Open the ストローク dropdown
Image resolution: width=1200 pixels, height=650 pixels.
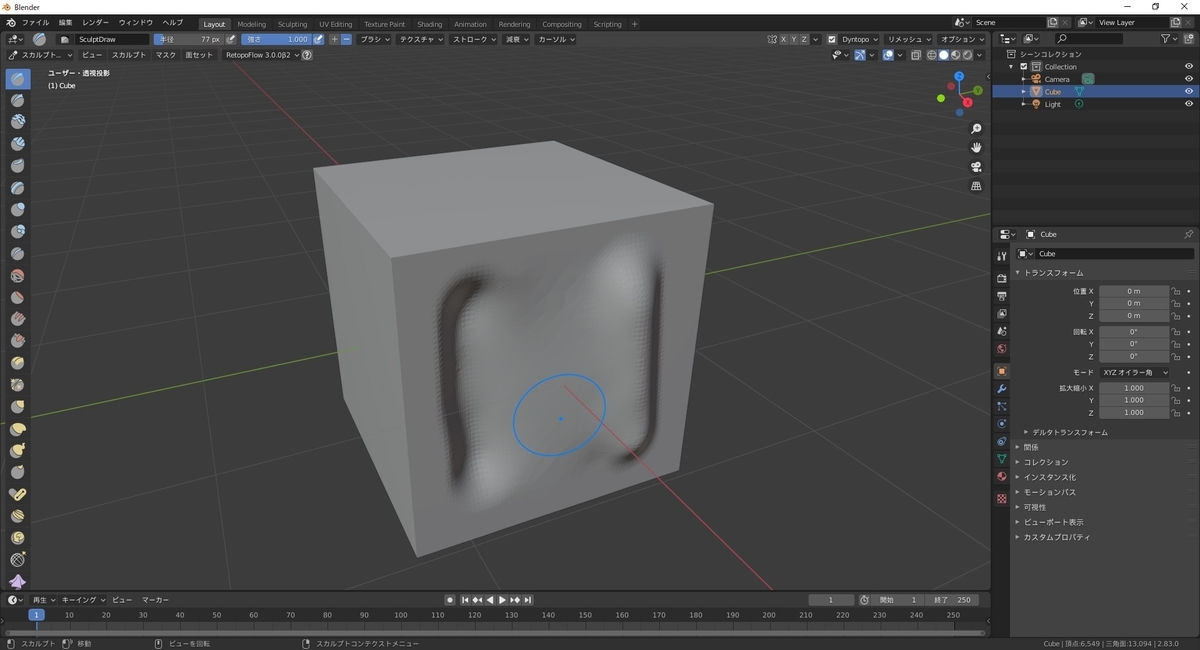coord(474,39)
